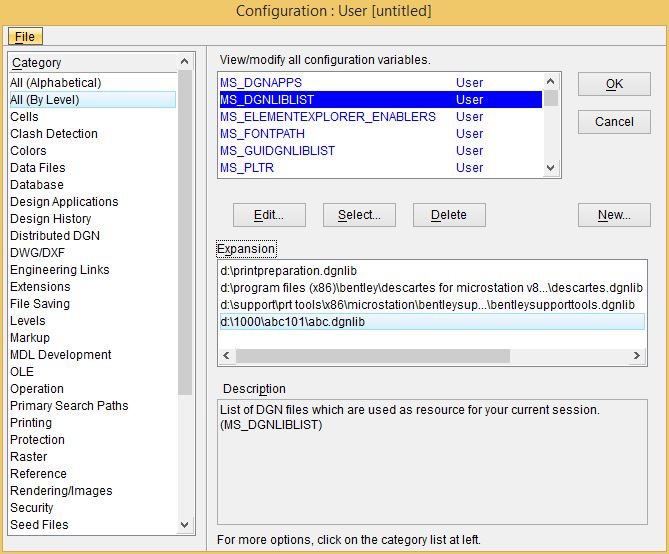Select MS_PLTR variable row

coord(381,168)
